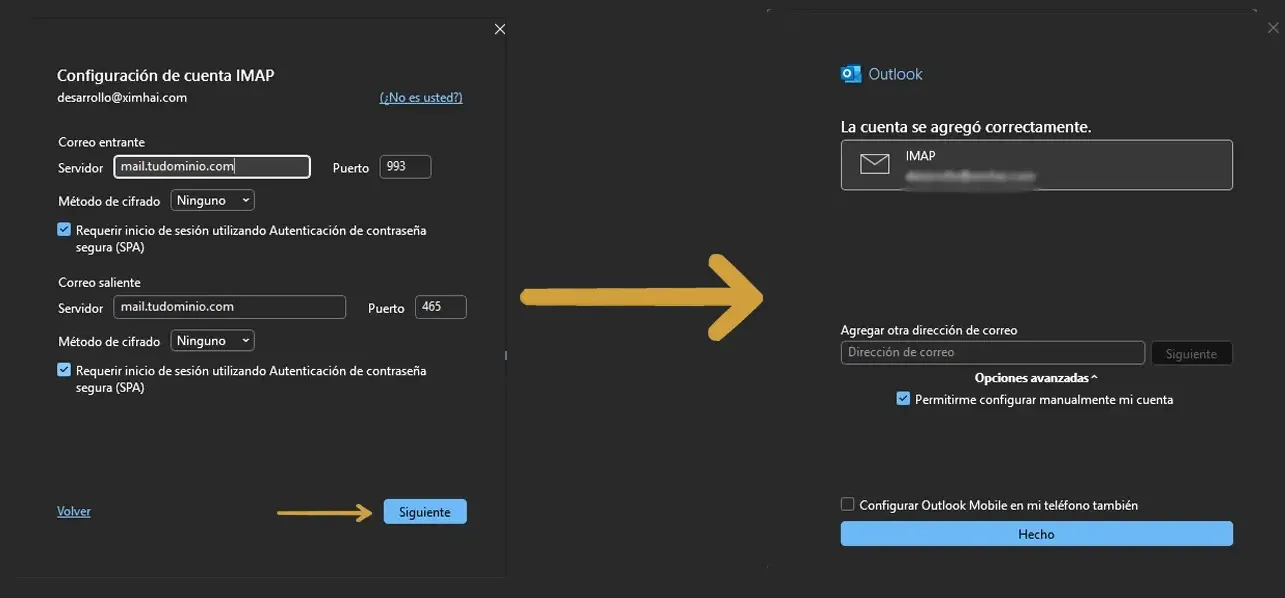Enable 'Configurar Outlook Mobile en mi teléfono también'
Image resolution: width=1285 pixels, height=598 pixels.
coord(847,504)
